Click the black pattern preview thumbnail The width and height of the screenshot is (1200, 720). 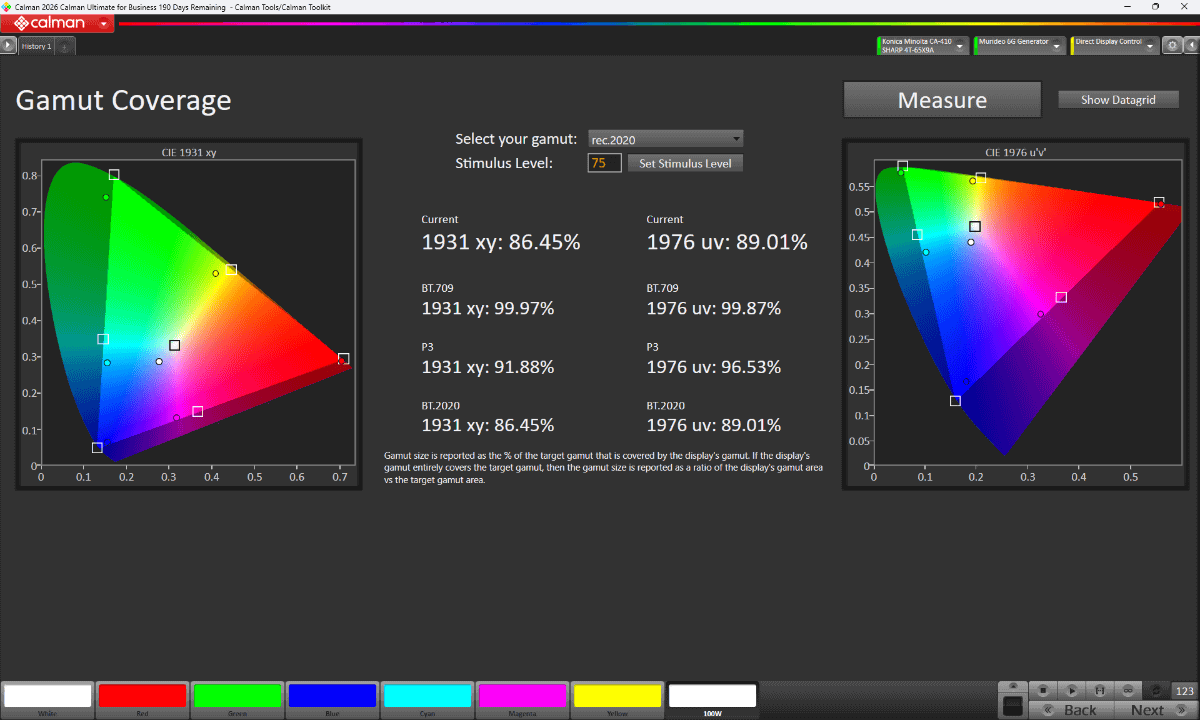pyautogui.click(x=1013, y=705)
